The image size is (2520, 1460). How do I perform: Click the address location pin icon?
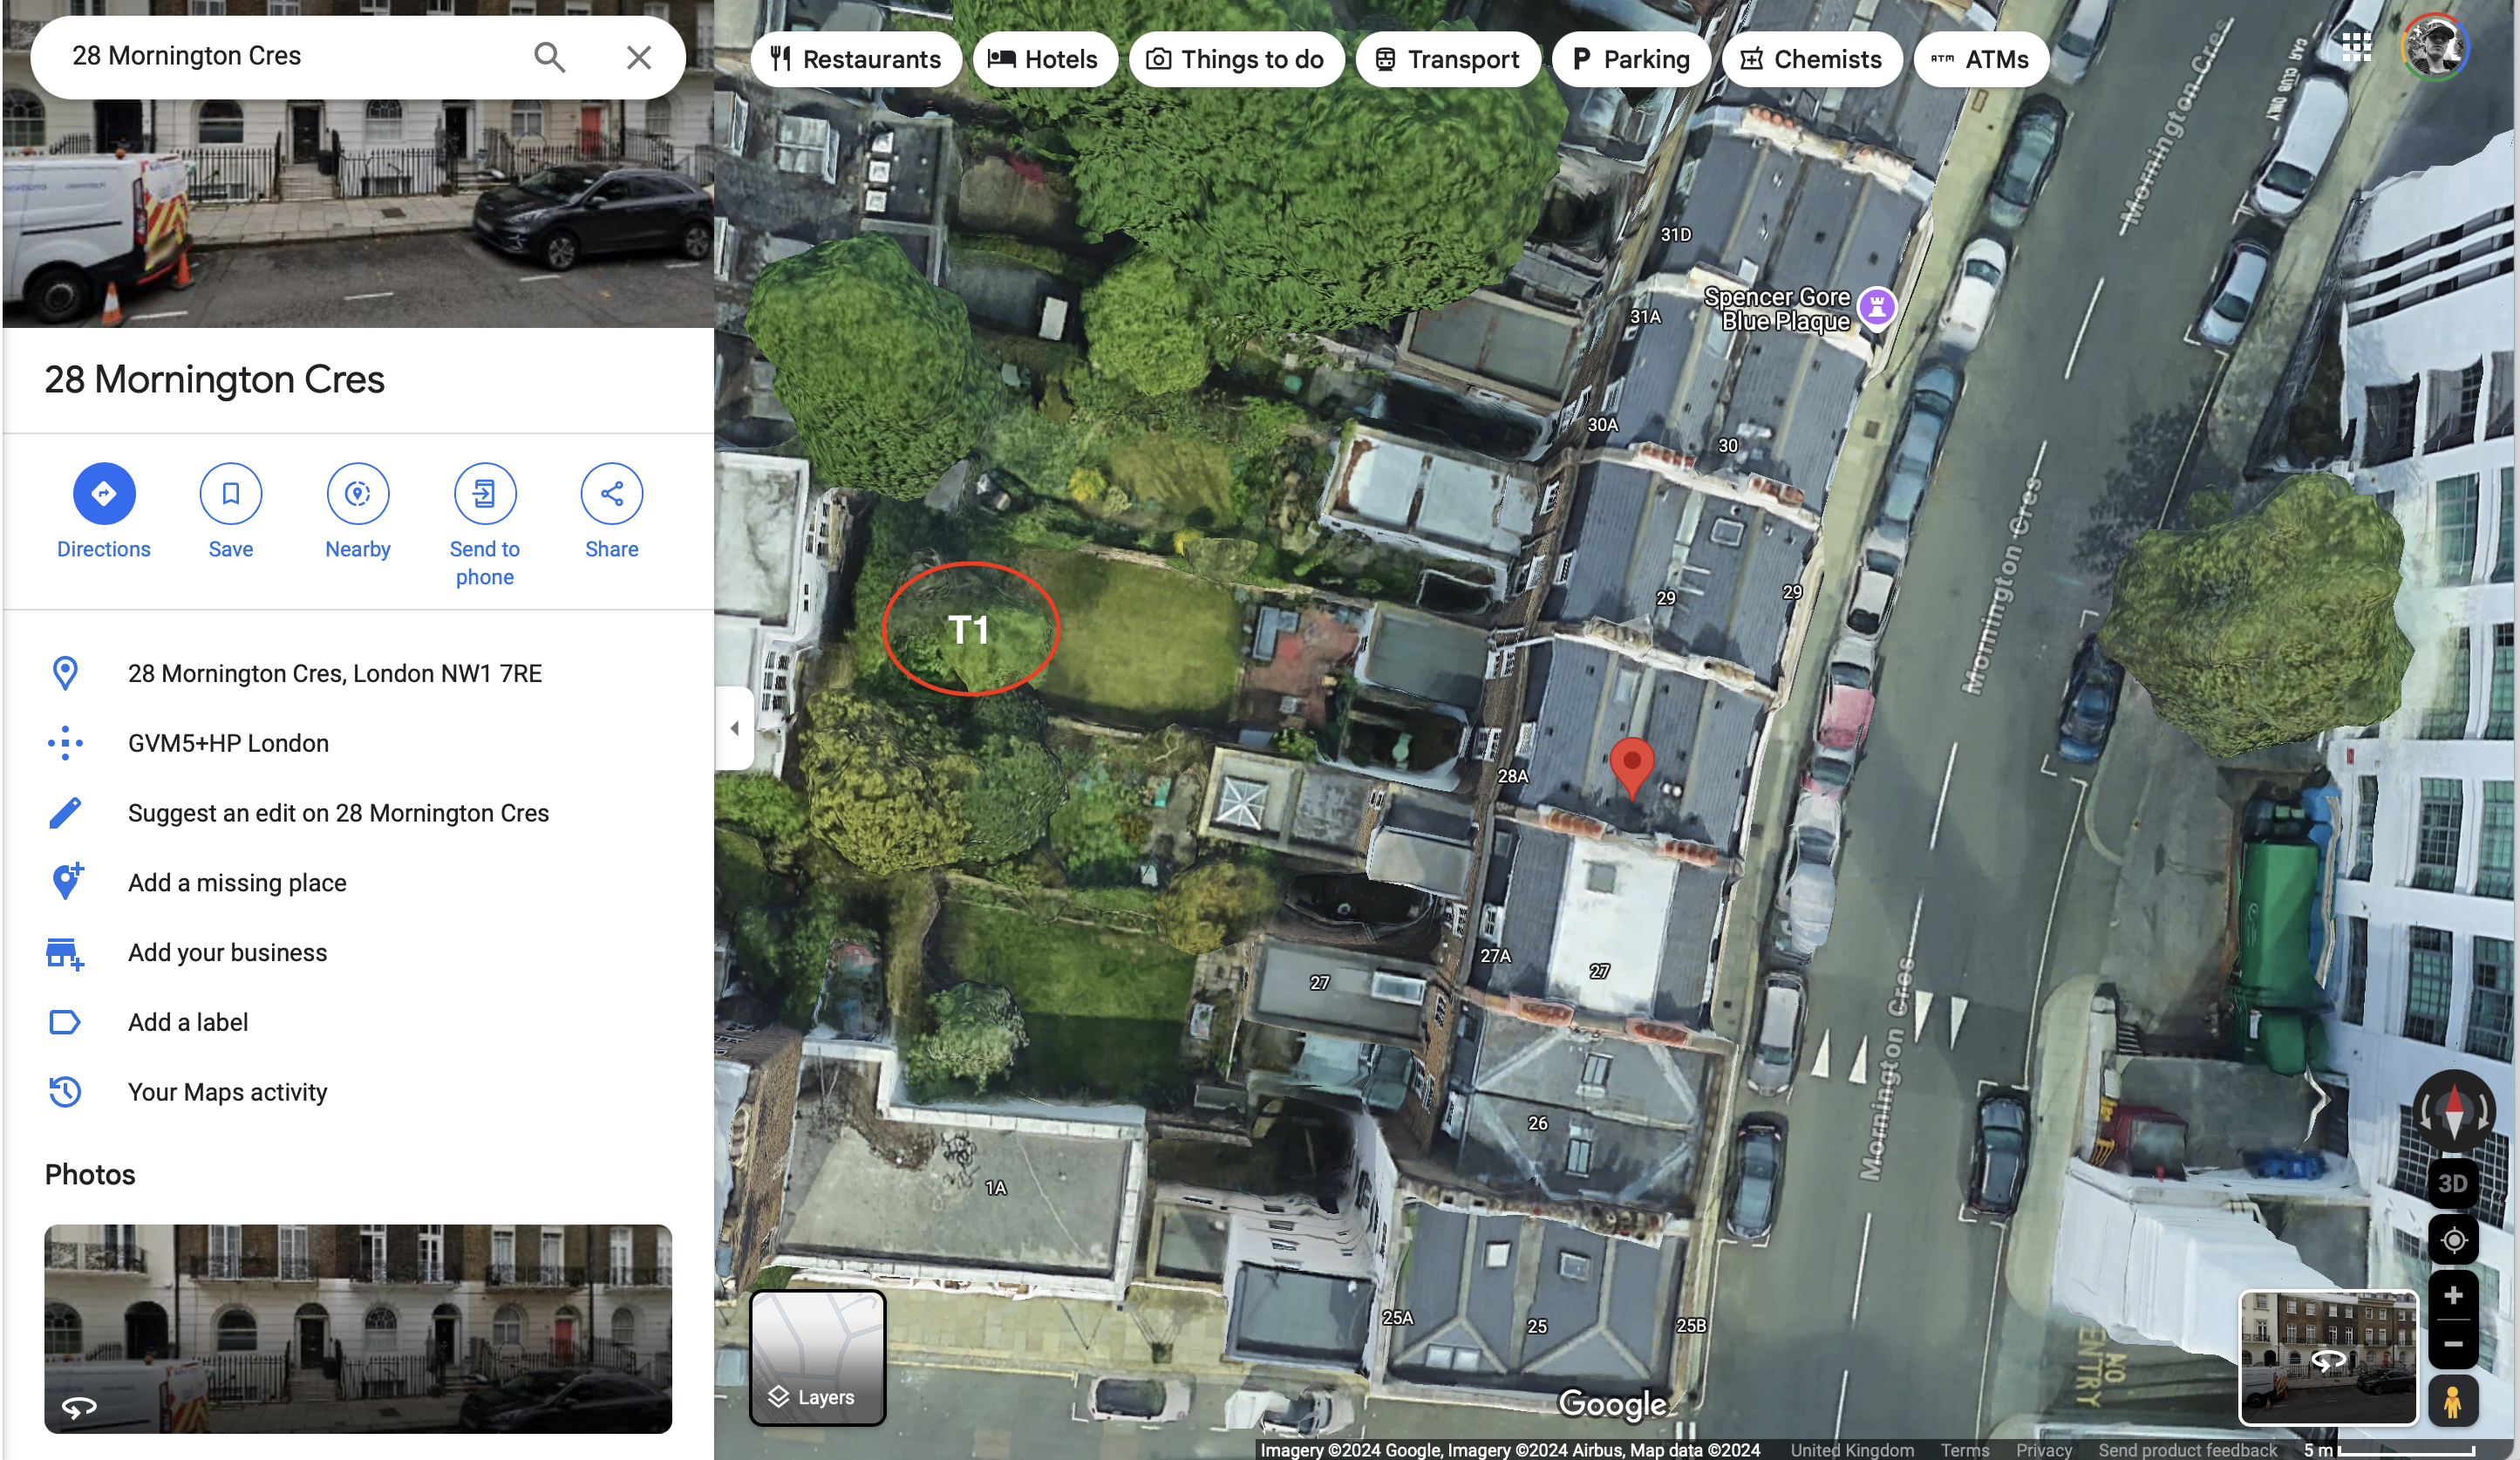click(65, 673)
